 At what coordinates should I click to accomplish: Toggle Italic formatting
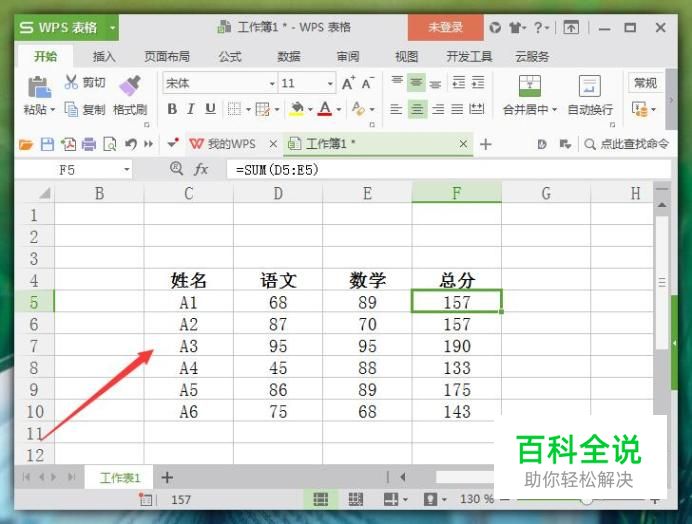pyautogui.click(x=191, y=109)
